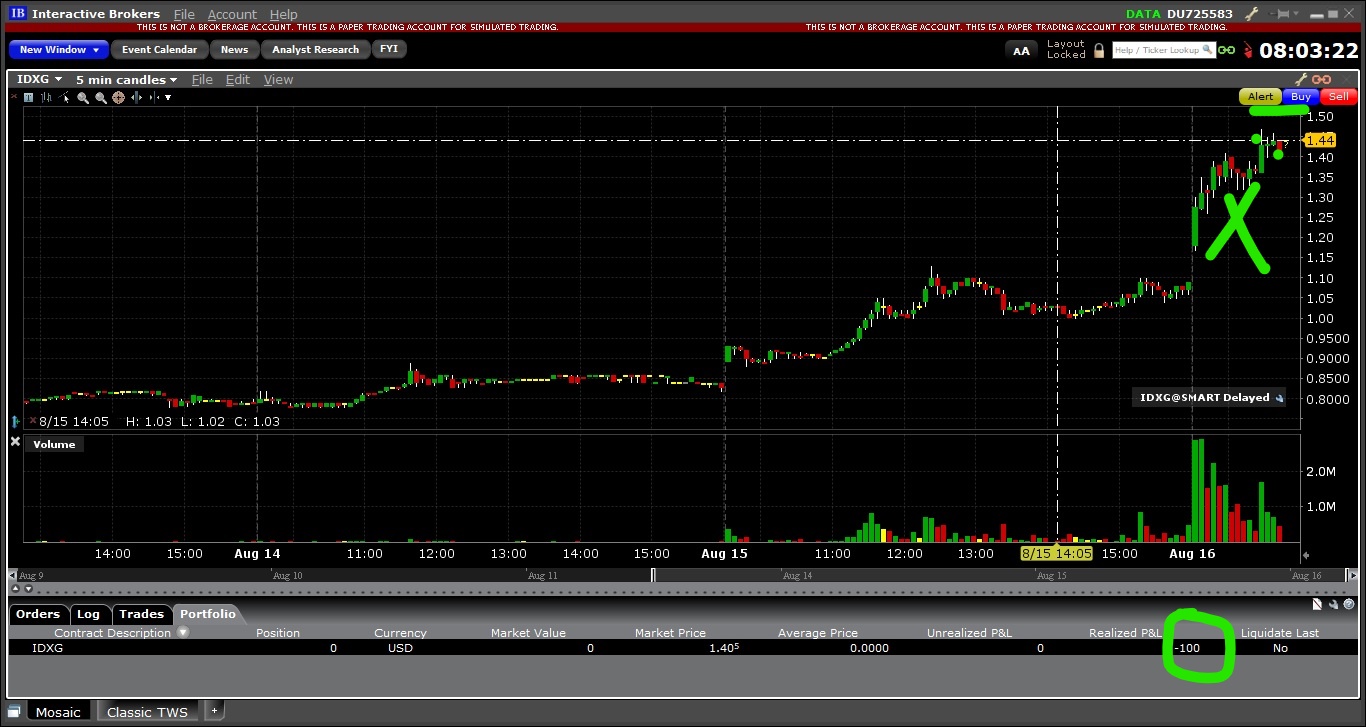Click the orange chain link icon in chart header
This screenshot has height=727, width=1366.
1322,79
